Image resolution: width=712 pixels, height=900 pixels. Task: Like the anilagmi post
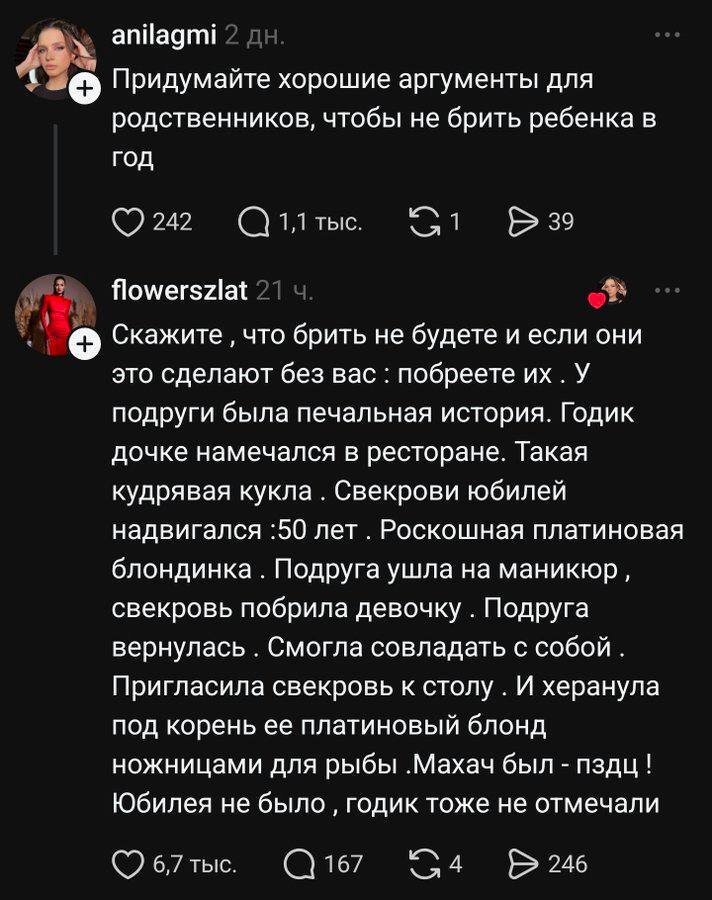click(x=128, y=222)
